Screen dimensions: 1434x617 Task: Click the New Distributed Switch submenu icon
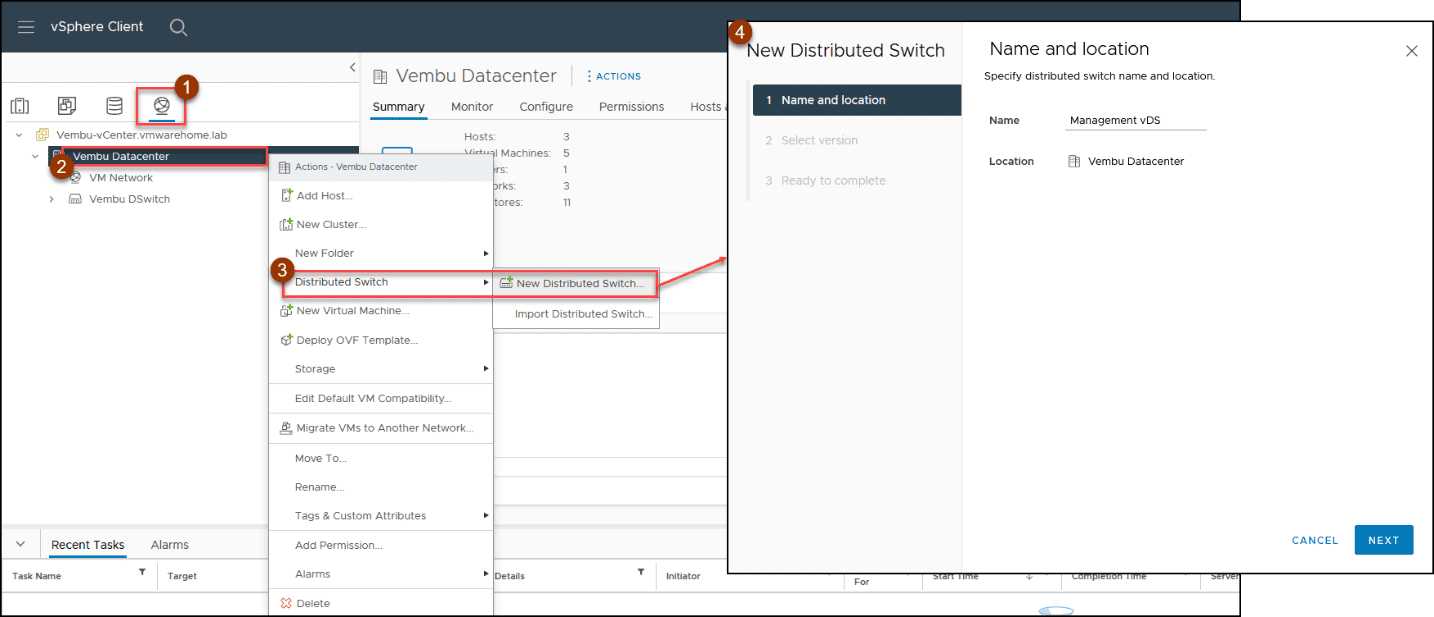coord(506,283)
